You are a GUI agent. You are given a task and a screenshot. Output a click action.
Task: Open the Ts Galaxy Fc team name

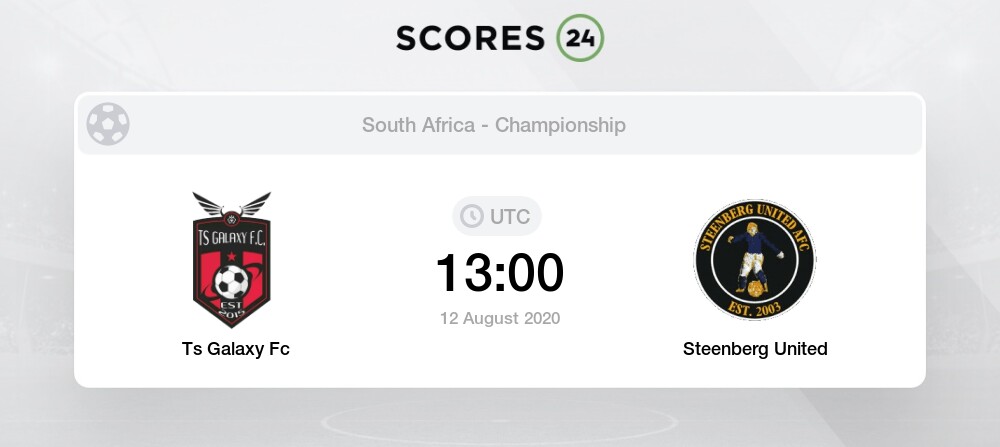tap(236, 349)
